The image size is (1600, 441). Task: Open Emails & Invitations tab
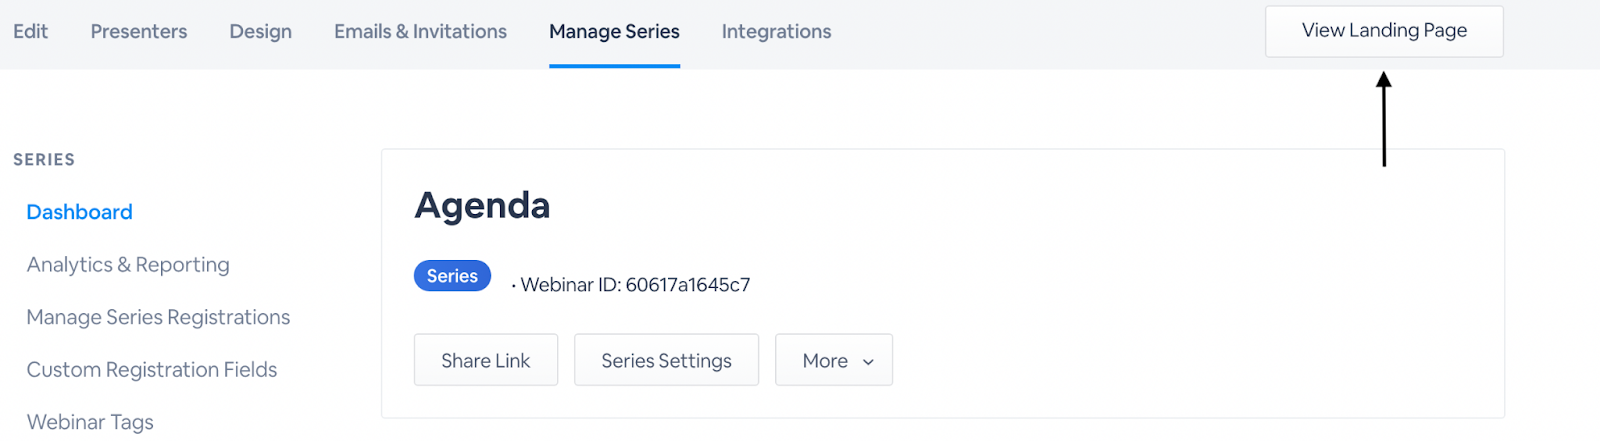coord(420,31)
